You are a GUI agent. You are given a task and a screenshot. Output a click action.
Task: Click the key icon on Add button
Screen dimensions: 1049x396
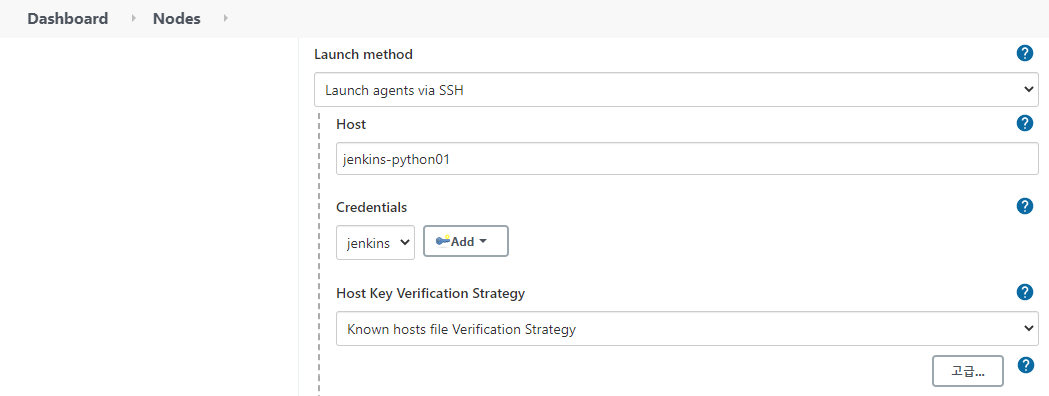tap(443, 241)
